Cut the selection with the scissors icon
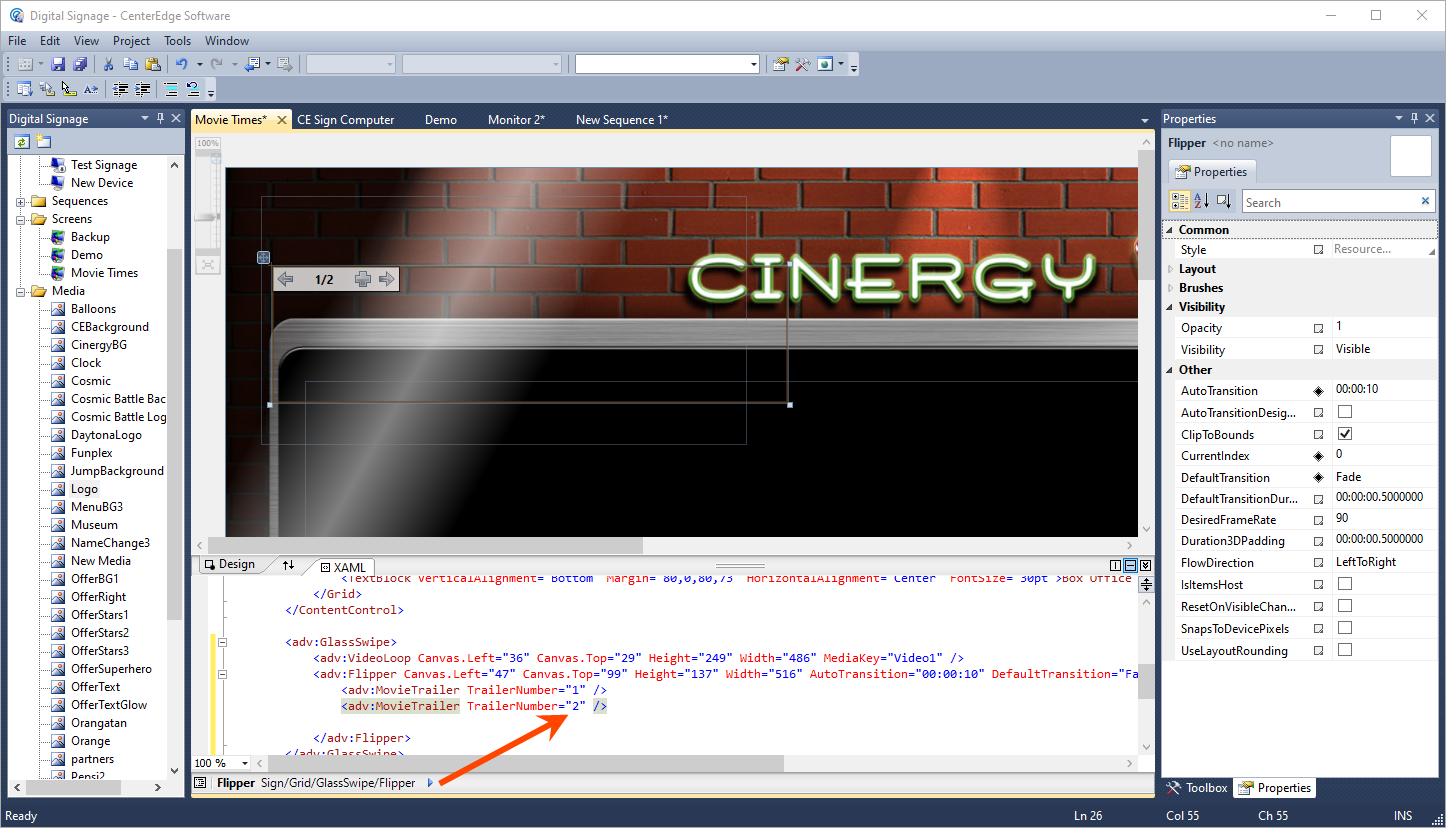 tap(108, 65)
